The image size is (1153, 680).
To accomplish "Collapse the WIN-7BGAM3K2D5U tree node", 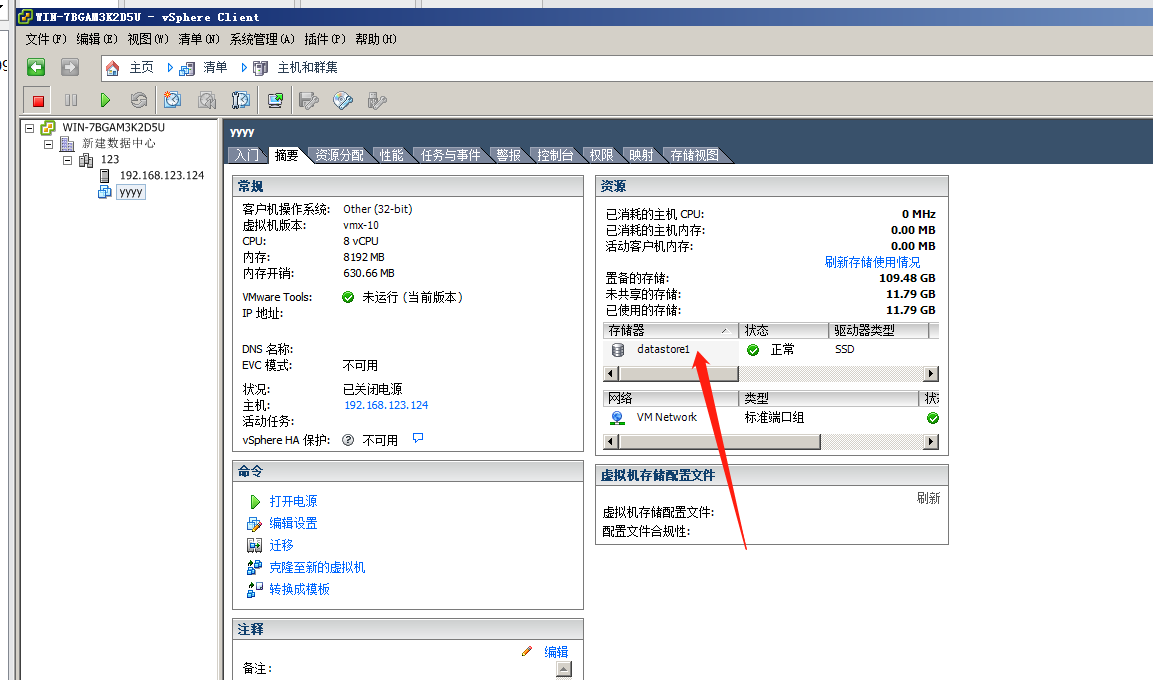I will point(29,128).
